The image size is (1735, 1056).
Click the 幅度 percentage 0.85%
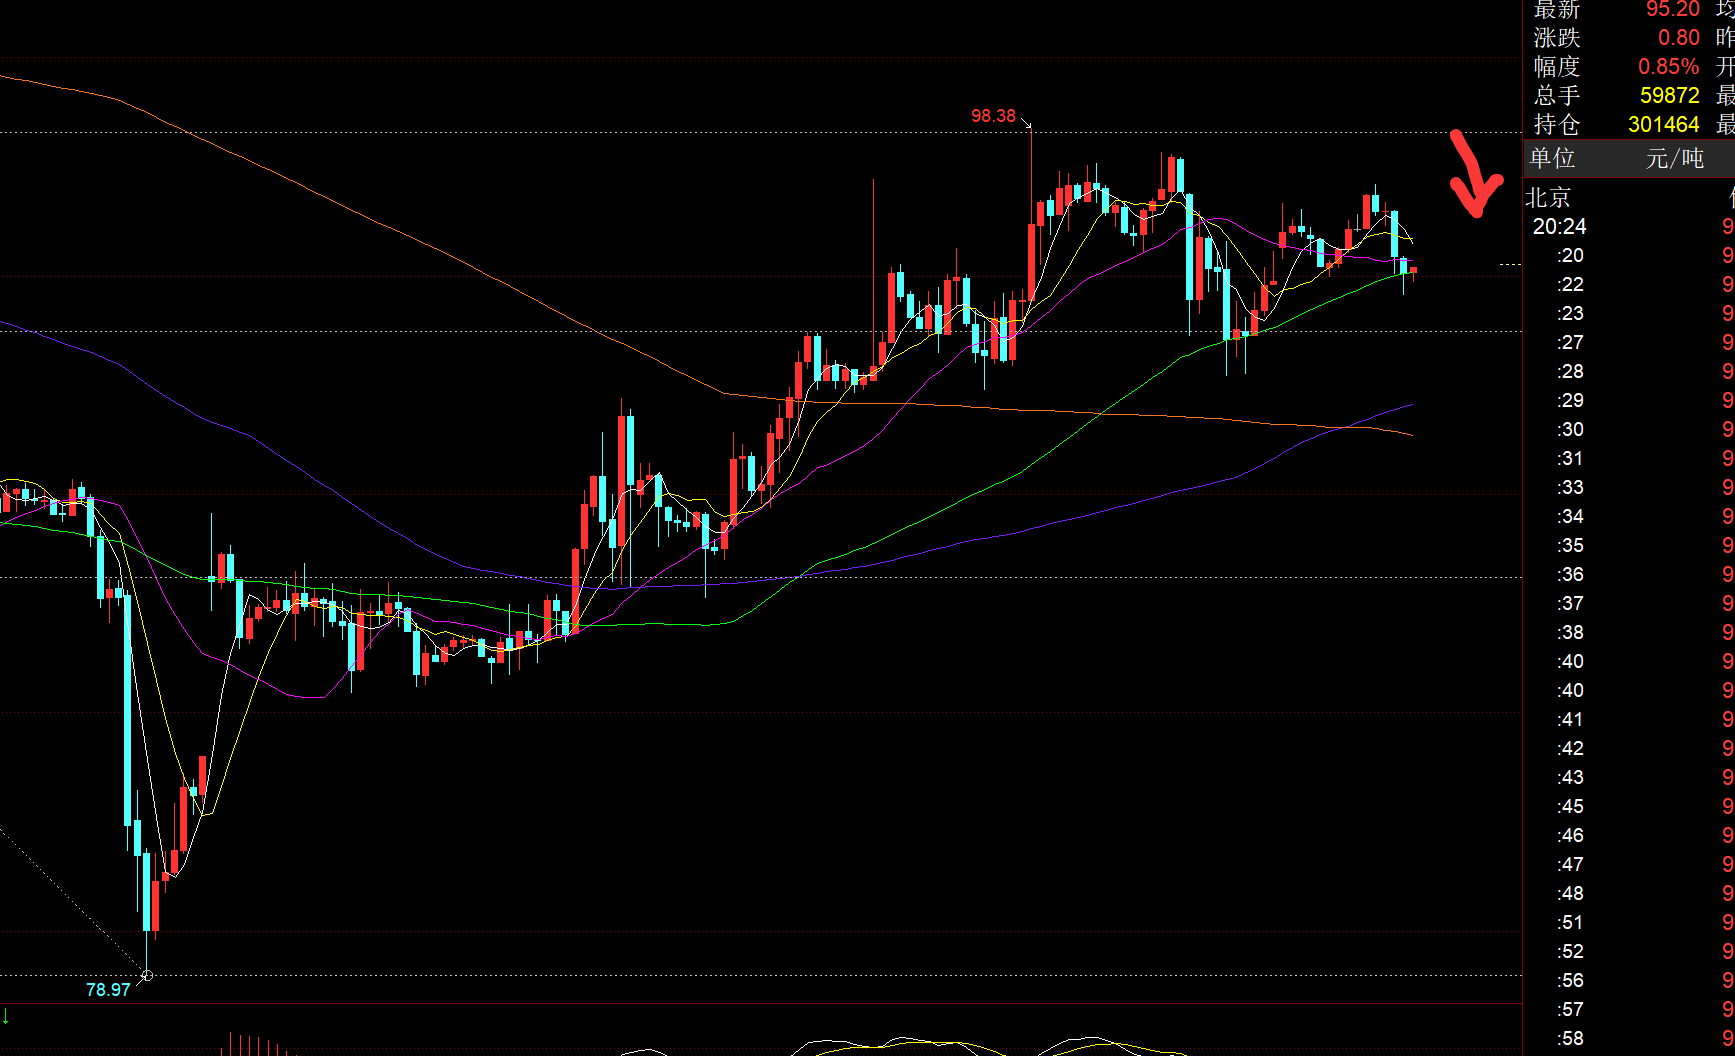tap(1668, 67)
